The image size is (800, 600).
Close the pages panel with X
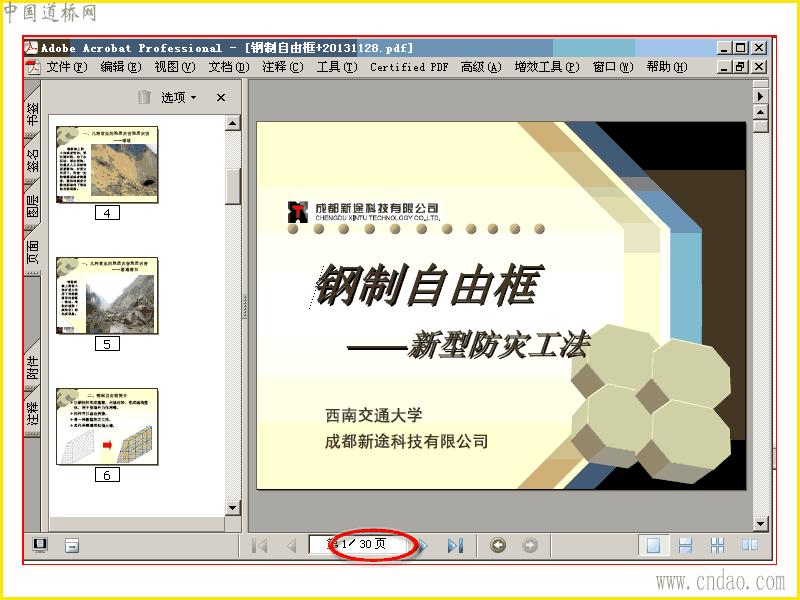click(x=221, y=97)
